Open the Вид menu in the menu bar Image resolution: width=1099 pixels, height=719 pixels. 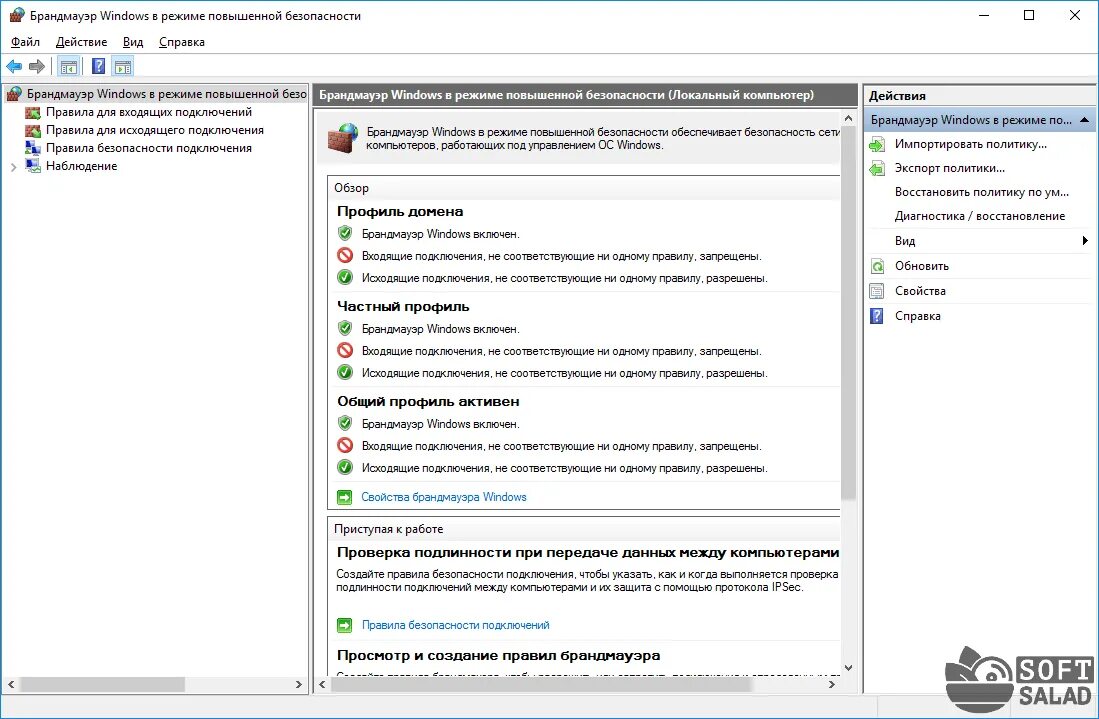132,42
